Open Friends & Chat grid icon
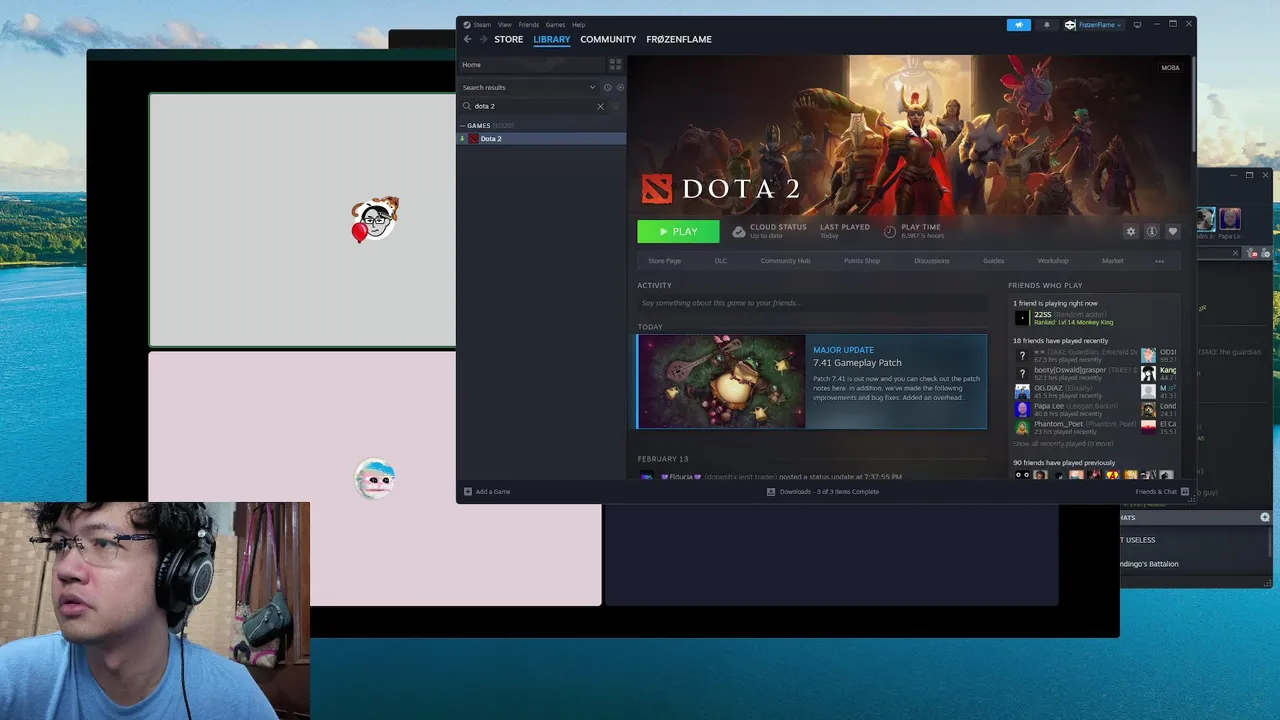The image size is (1280, 720). coord(1185,492)
